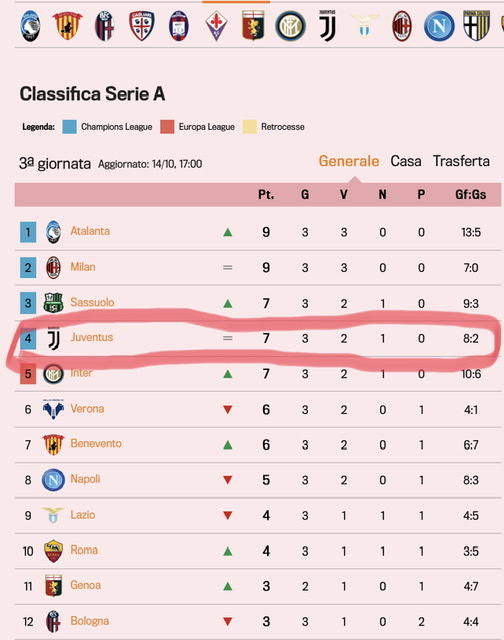Click the Fiorentina crest in team bar
504x640 pixels.
[x=216, y=25]
